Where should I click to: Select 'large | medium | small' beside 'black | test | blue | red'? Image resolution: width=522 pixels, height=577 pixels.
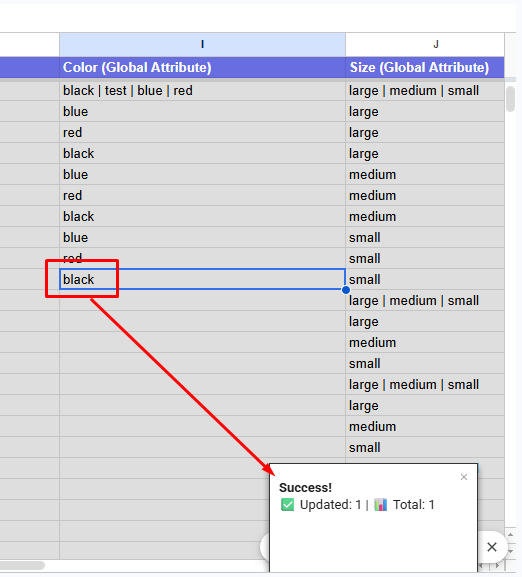tap(425, 91)
